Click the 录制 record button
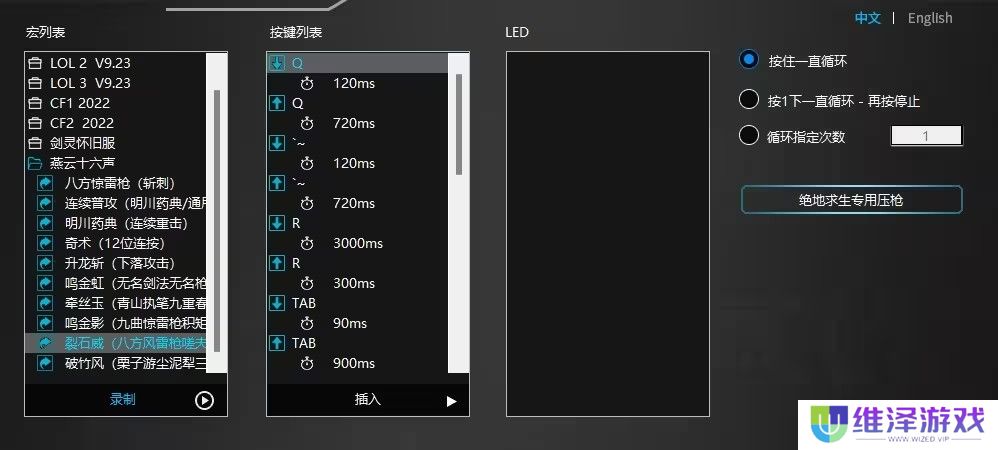The image size is (998, 450). pyautogui.click(x=122, y=400)
